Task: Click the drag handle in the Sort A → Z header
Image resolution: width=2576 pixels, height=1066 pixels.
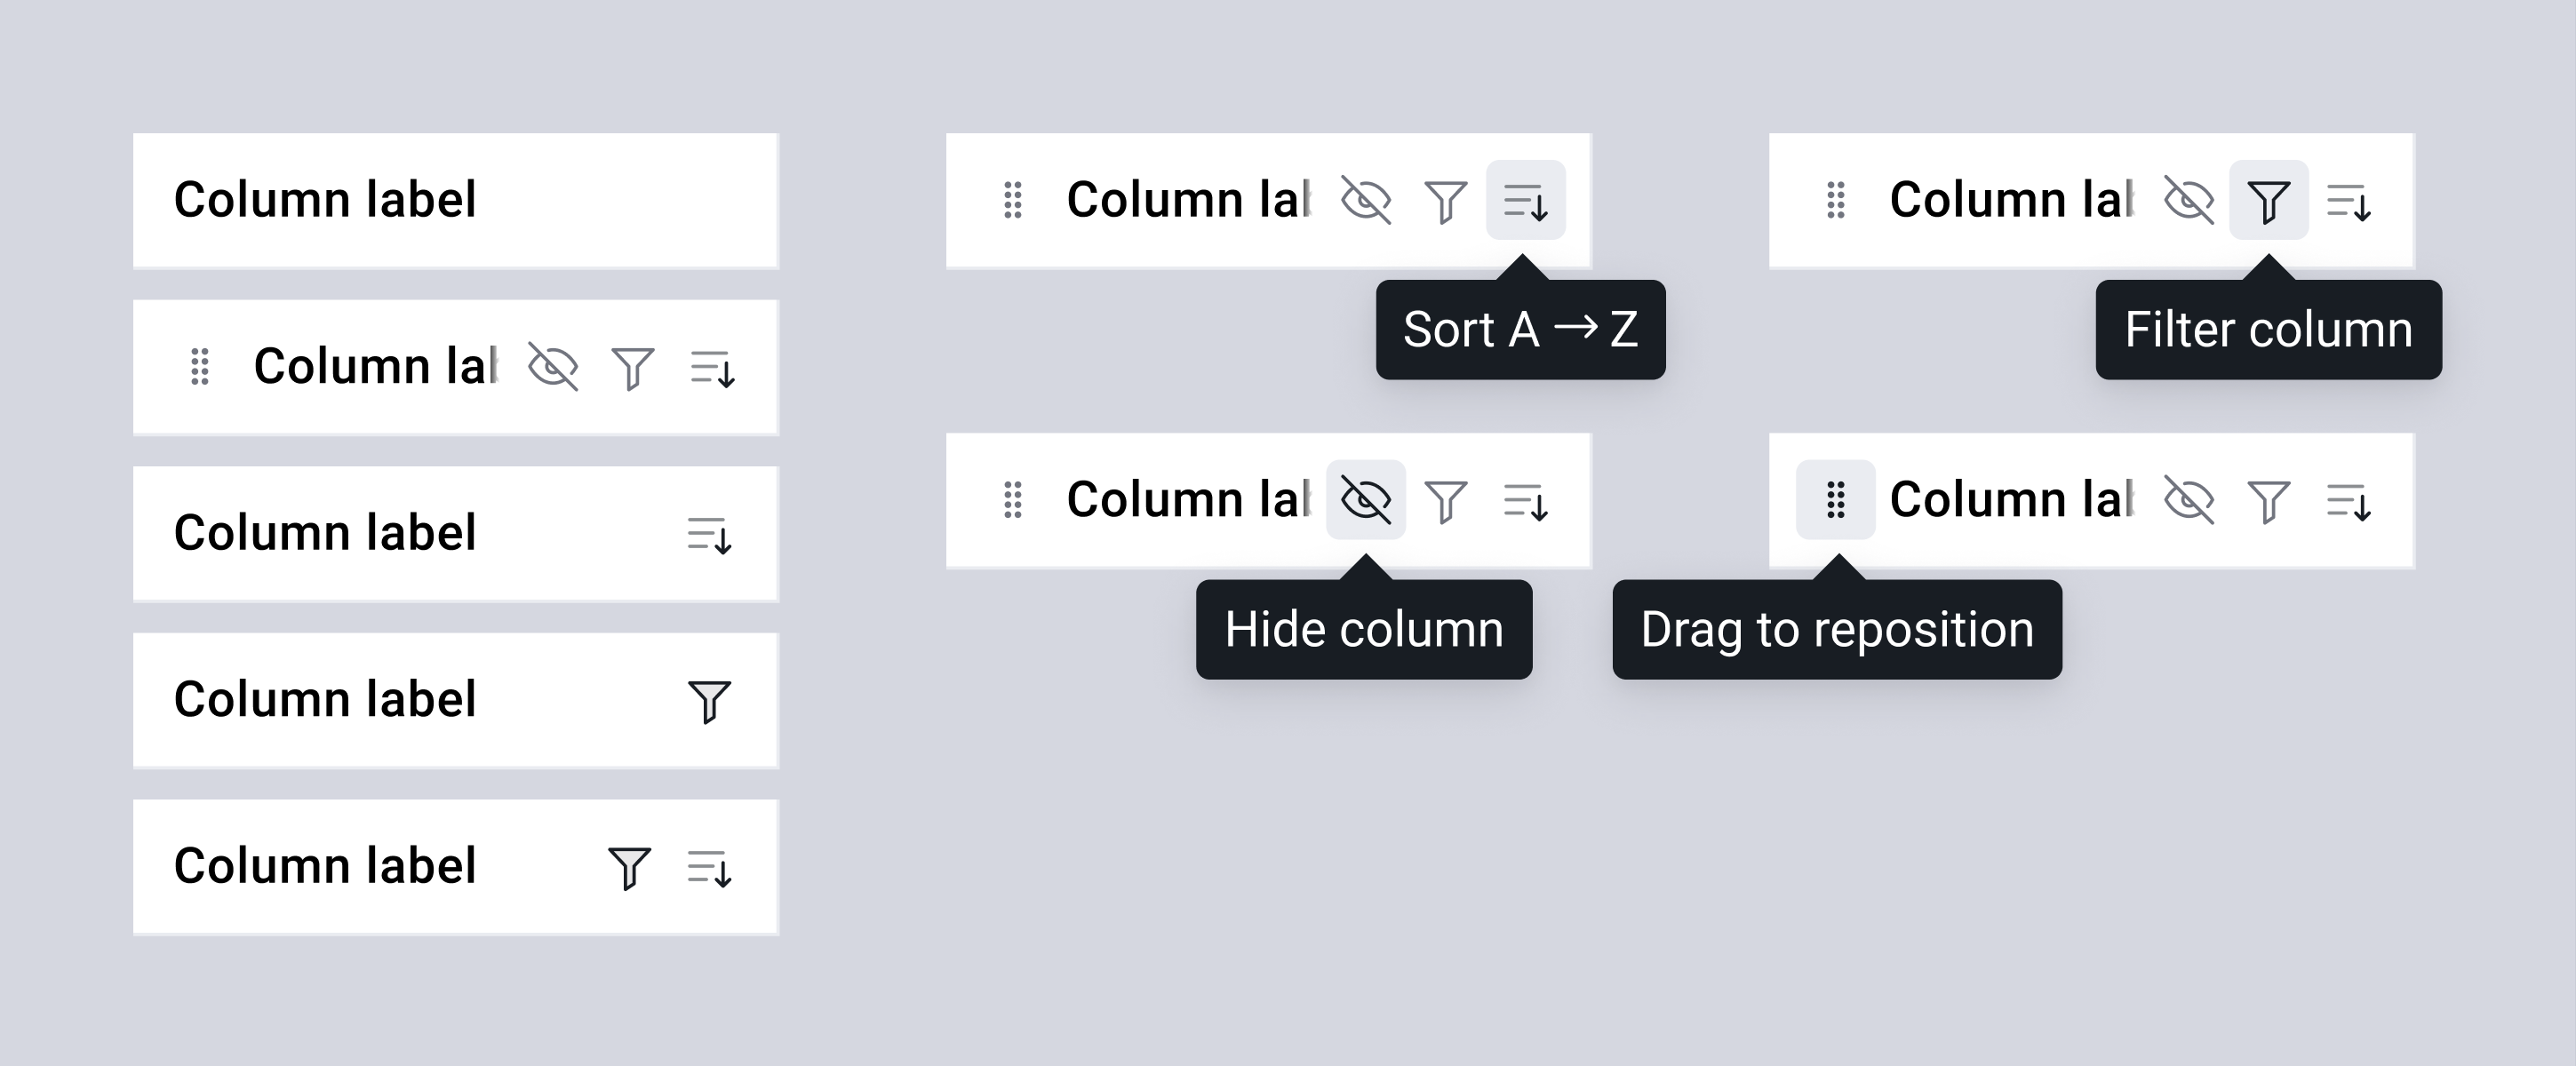Action: [x=1013, y=200]
